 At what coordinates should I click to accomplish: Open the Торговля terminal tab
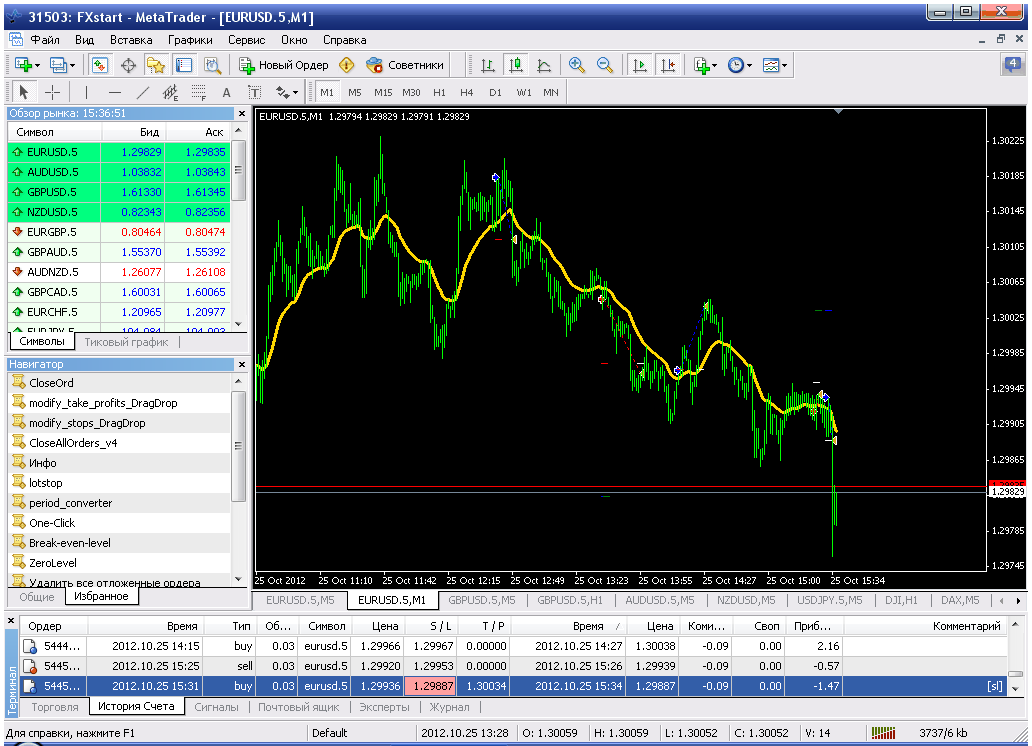click(55, 706)
